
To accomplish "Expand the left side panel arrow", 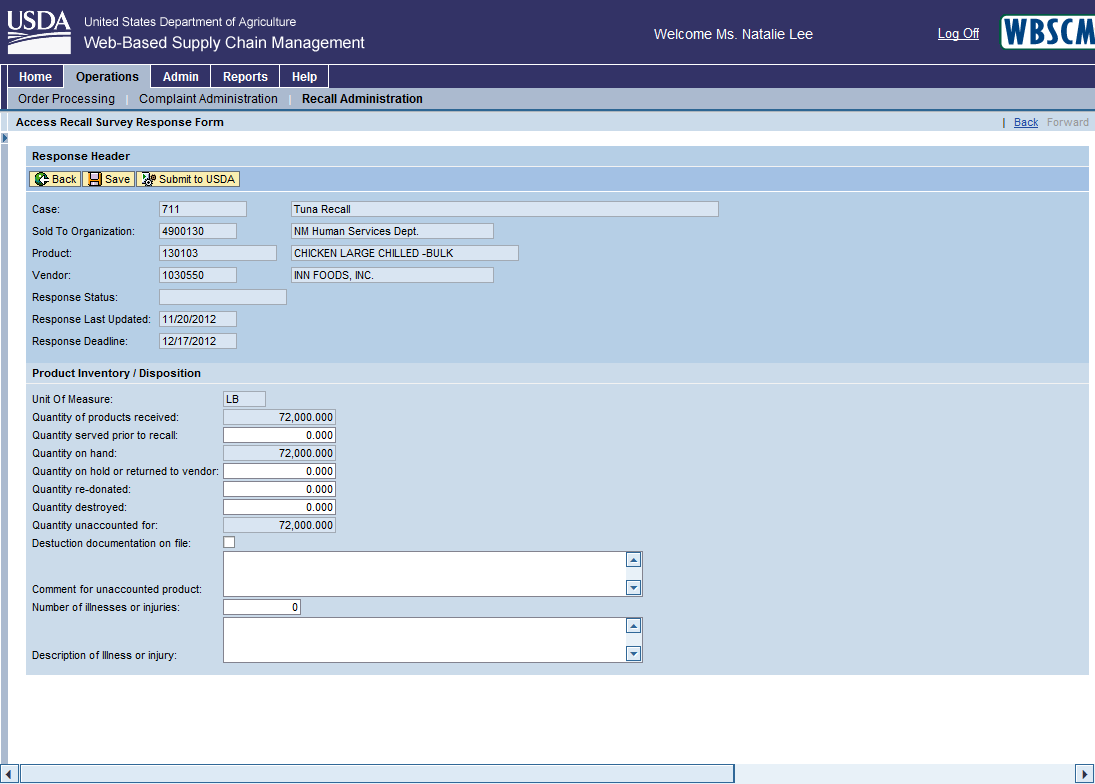I will (x=4, y=137).
